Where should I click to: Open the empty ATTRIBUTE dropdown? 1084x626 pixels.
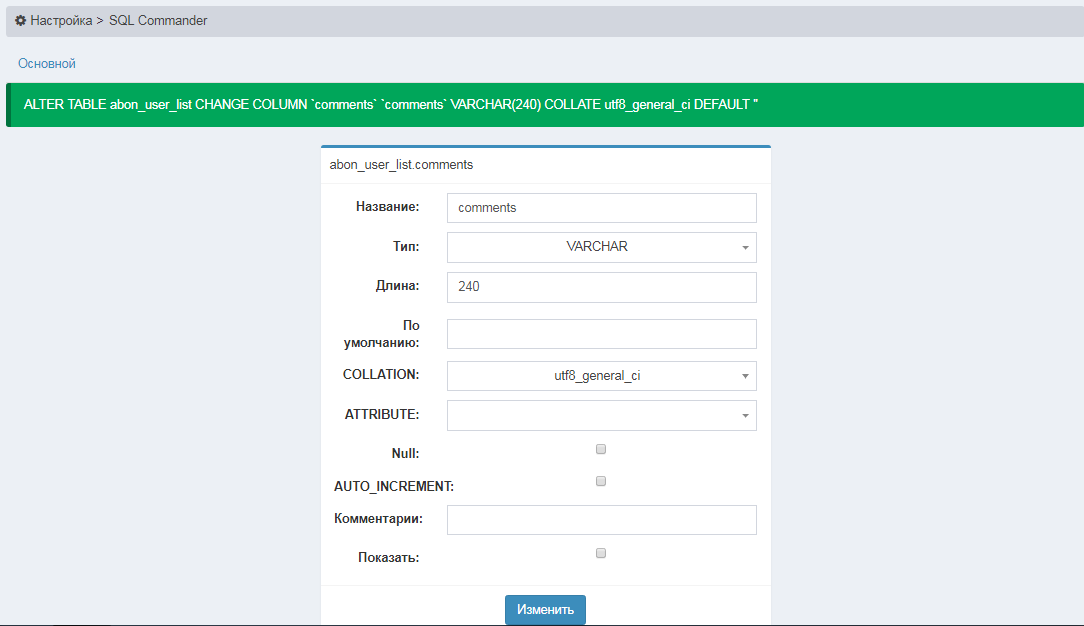point(601,415)
